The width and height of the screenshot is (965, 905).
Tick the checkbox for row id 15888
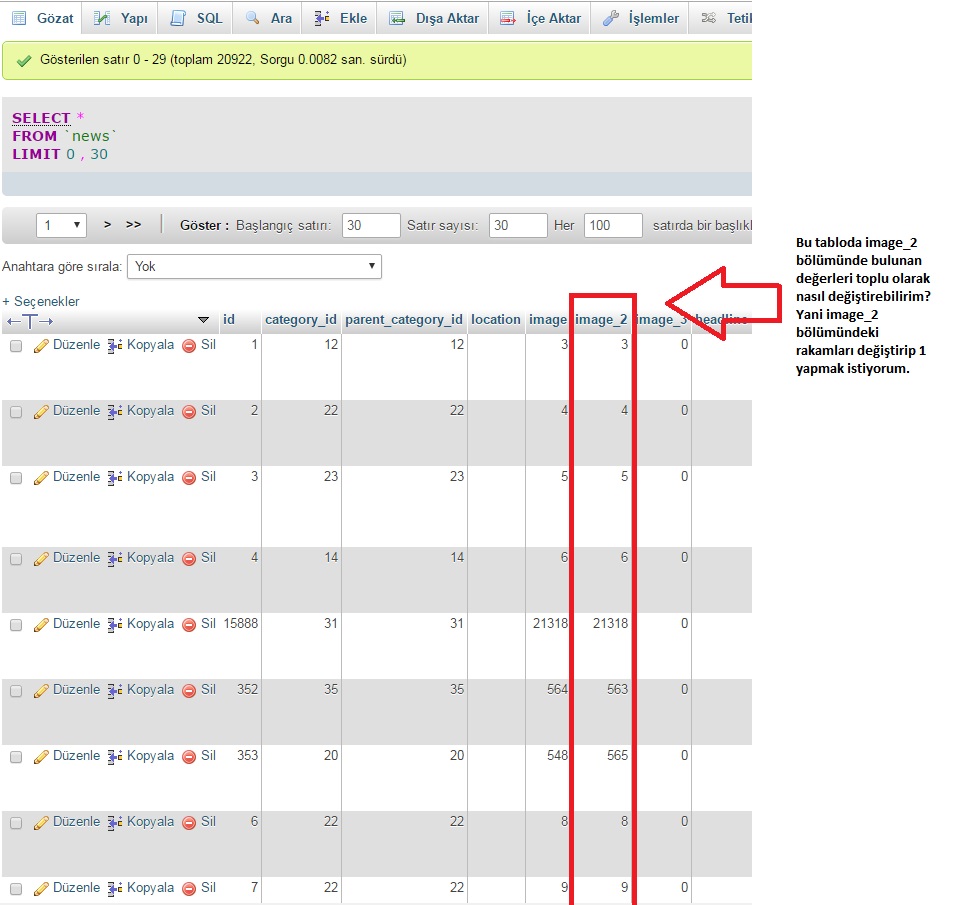click(x=16, y=624)
